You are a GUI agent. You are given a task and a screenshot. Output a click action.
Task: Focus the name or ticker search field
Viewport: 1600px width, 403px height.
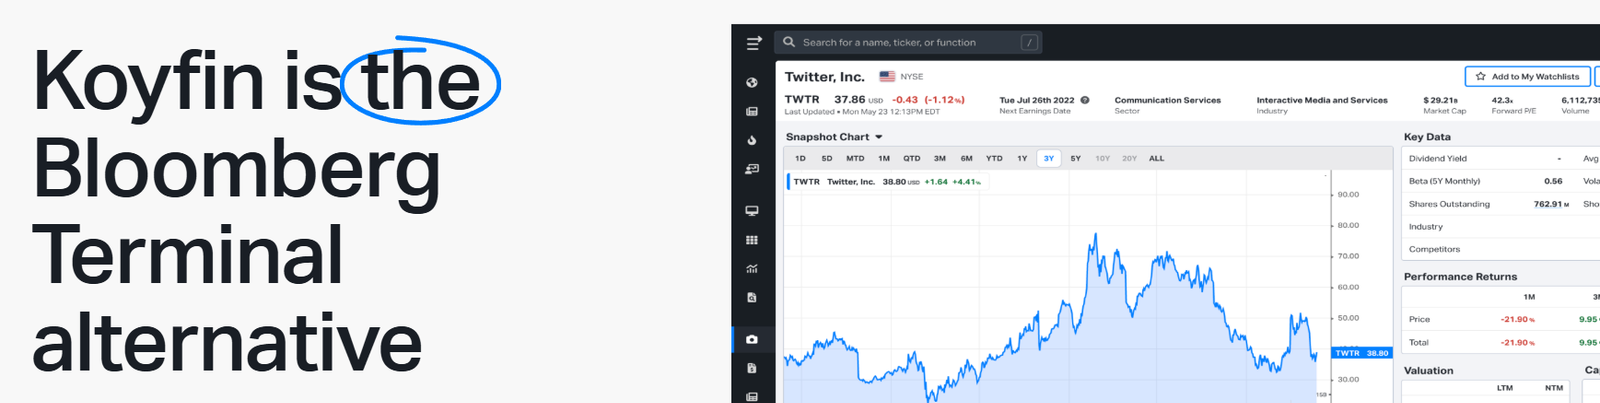point(900,42)
